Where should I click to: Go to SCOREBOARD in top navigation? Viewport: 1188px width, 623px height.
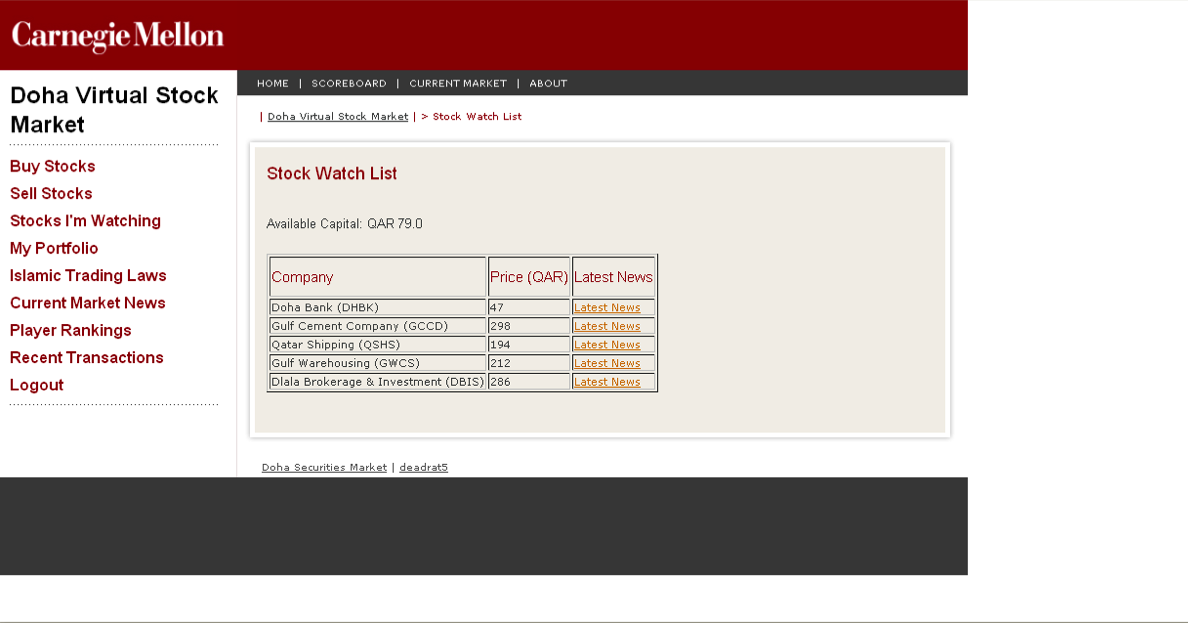coord(349,83)
